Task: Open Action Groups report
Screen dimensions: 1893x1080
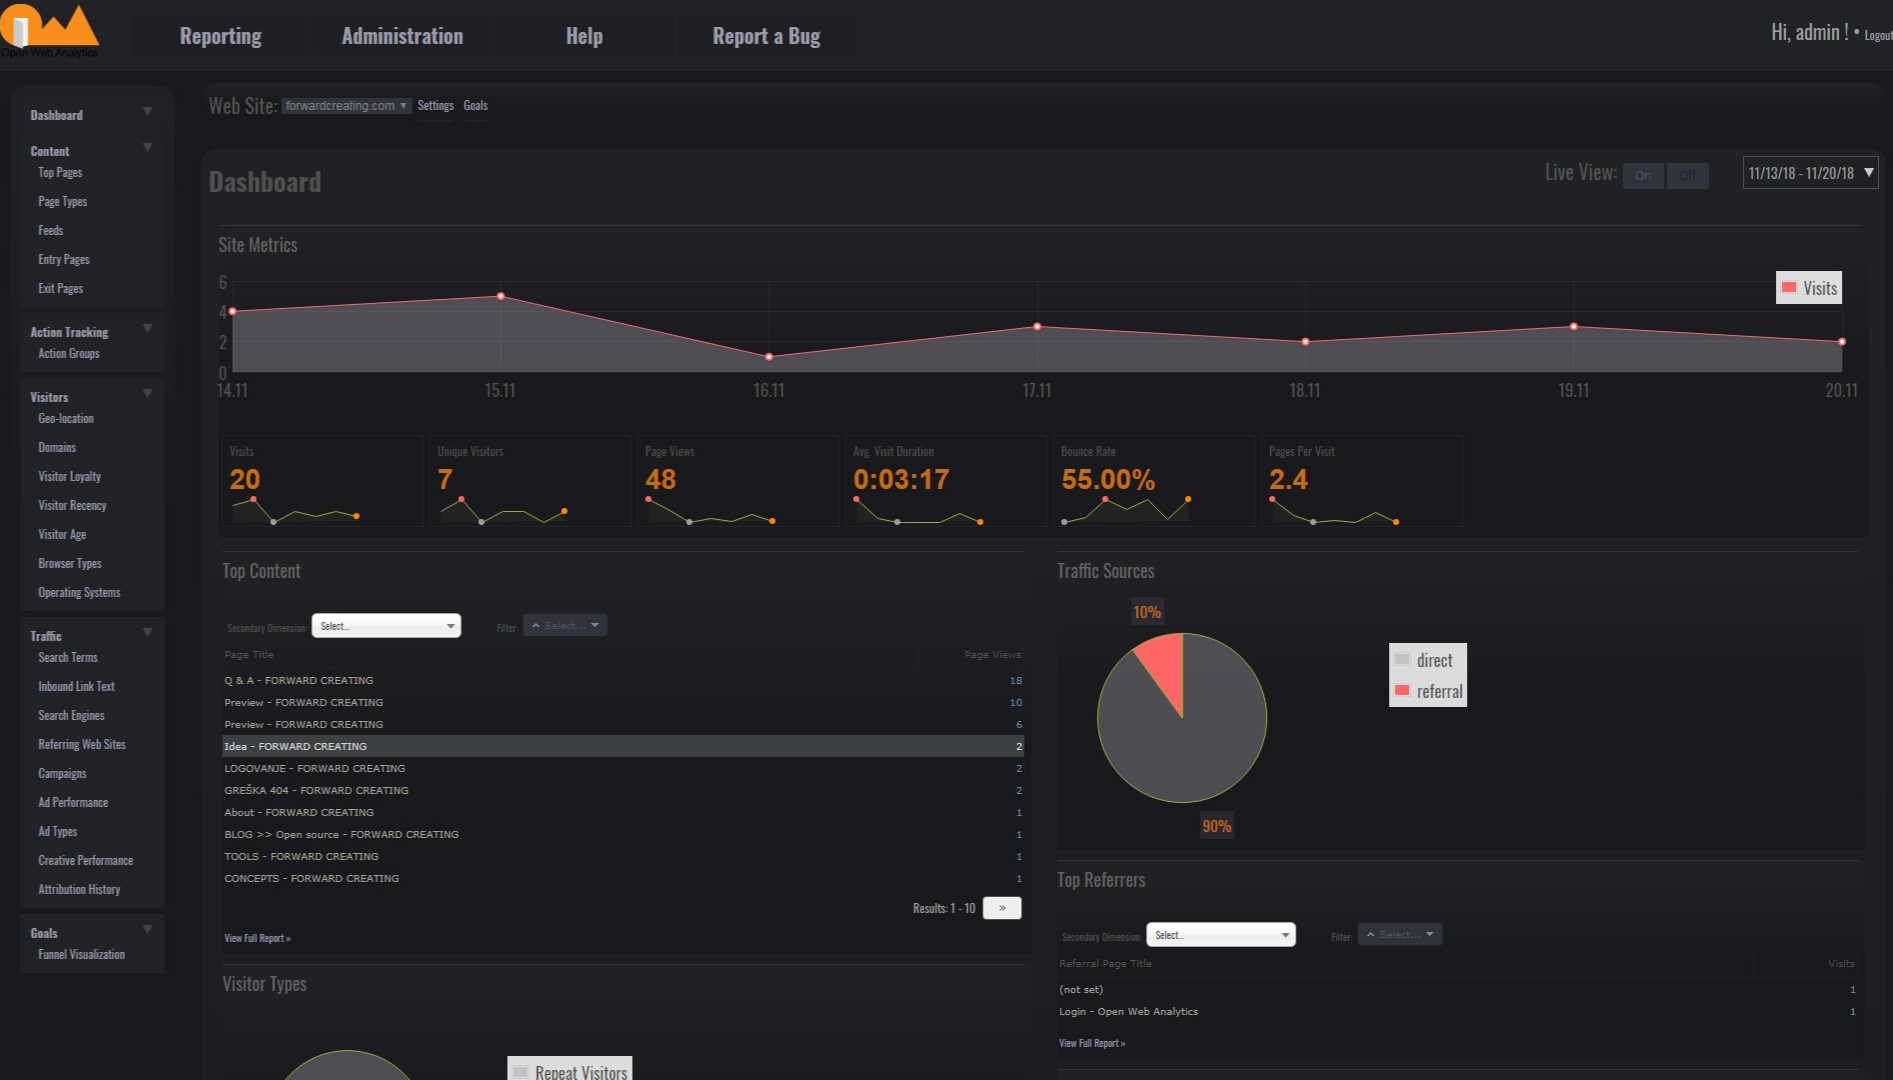Action: [69, 354]
